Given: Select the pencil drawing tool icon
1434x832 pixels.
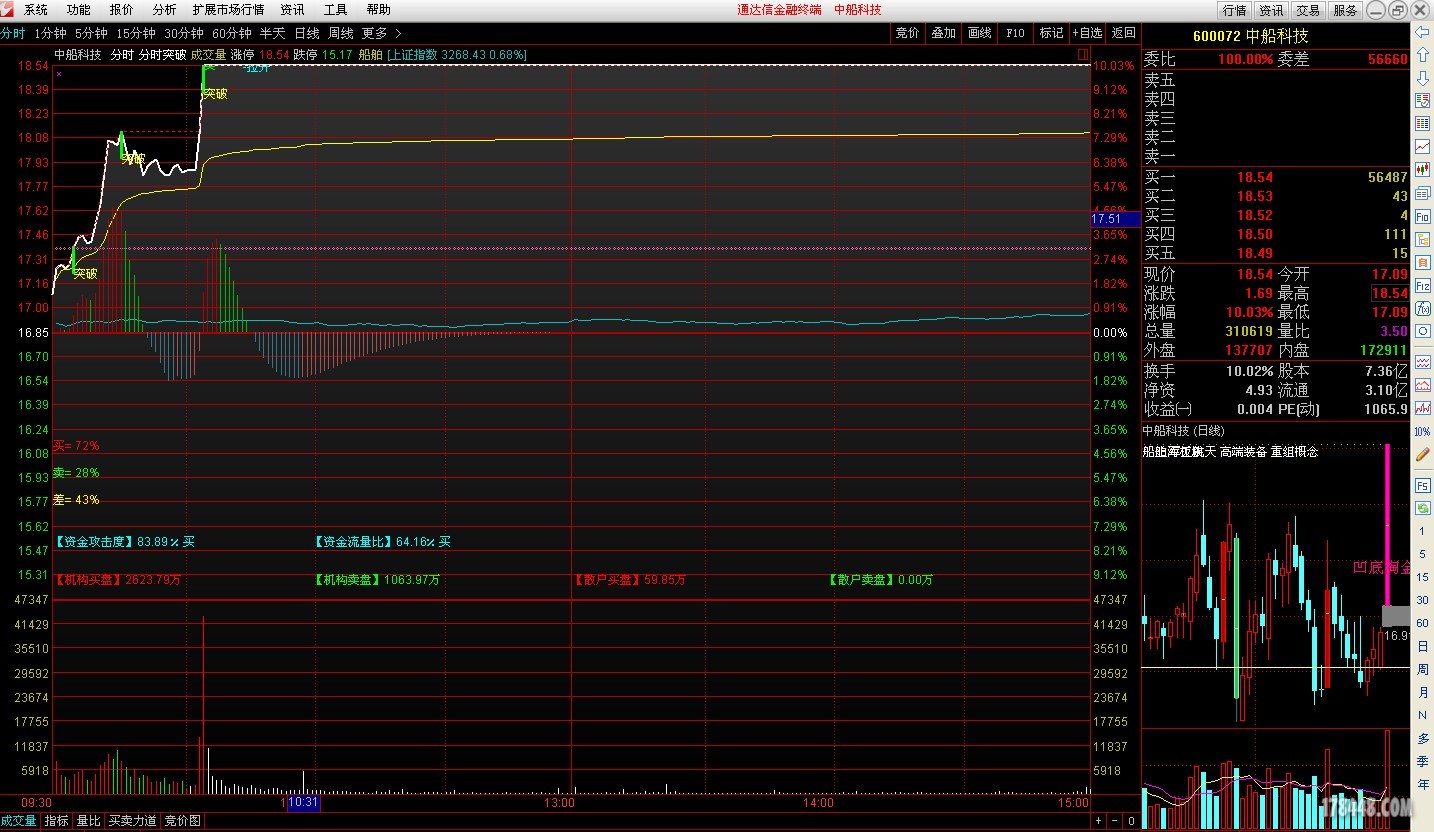Looking at the screenshot, I should tap(1422, 454).
